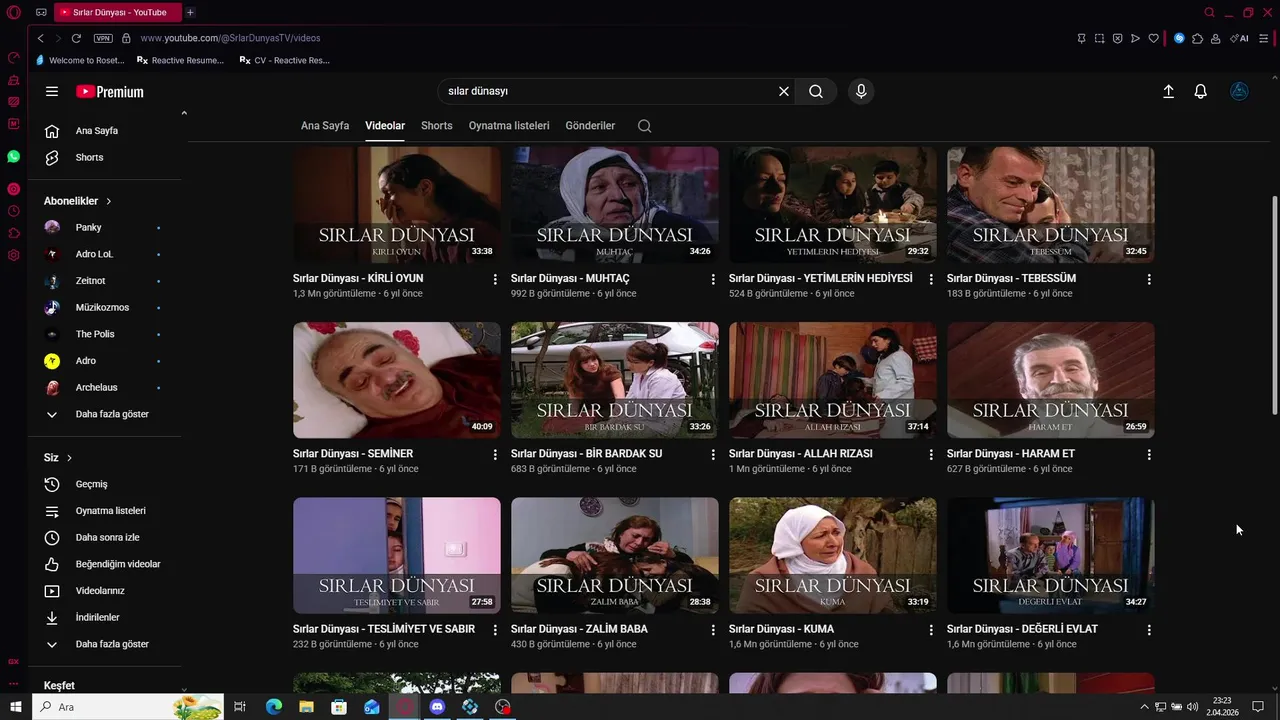Expand subscriptions with Daha fazla göster under Archelaus
Viewport: 1280px width, 720px height.
(x=105, y=414)
